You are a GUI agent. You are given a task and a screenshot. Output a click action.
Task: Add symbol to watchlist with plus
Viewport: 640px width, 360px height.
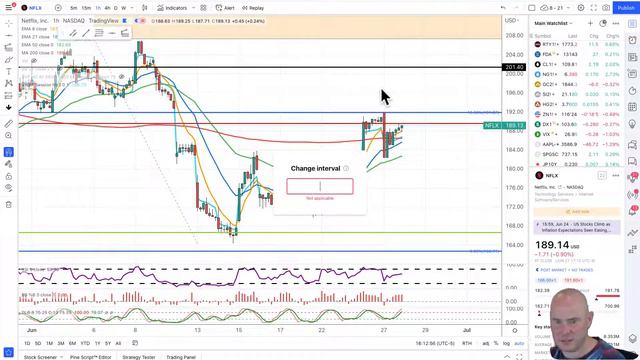pos(590,23)
